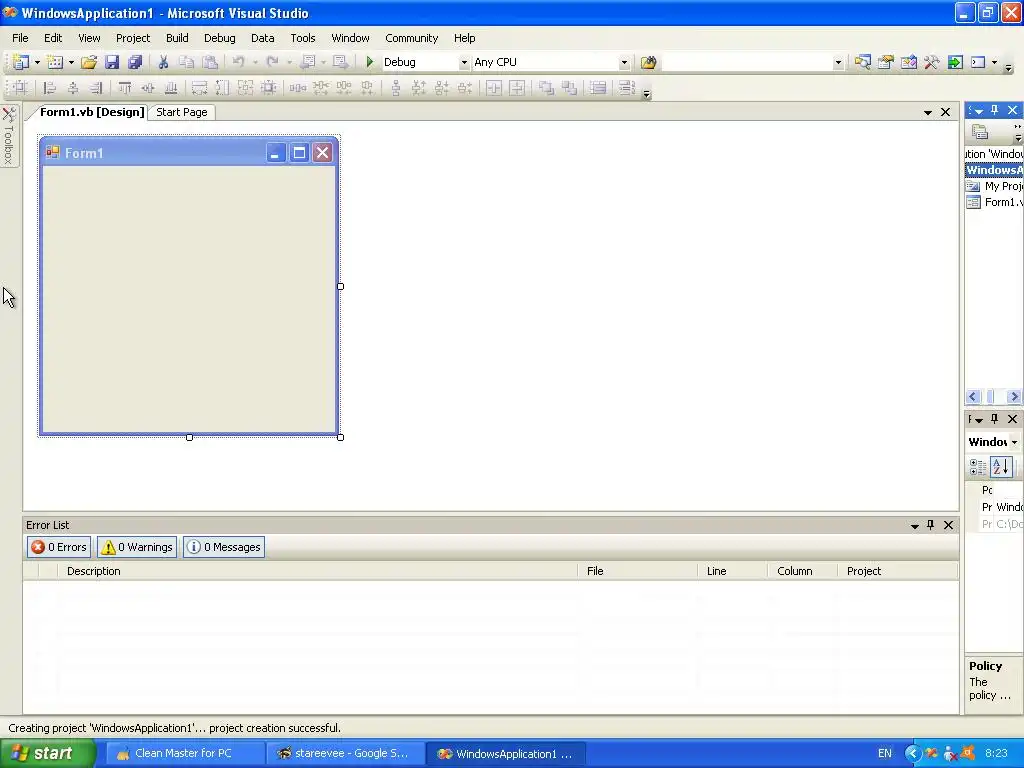Toggle the 0 Errors filter

59,547
